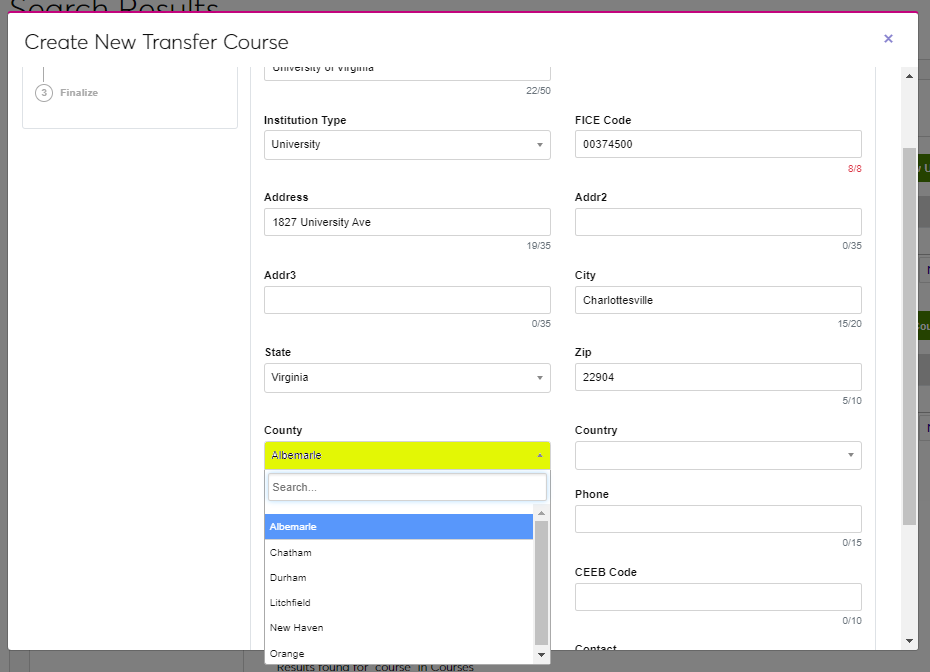
Task: Select Orange in county list
Action: pos(399,653)
